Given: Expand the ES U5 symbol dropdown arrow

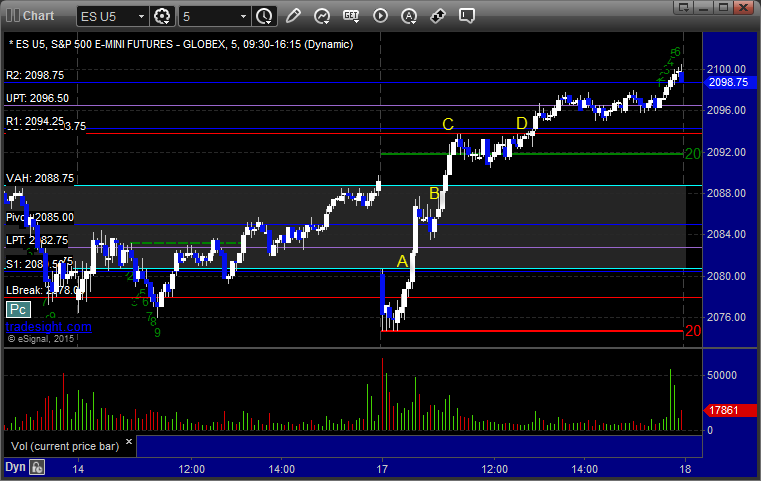Looking at the screenshot, I should click(141, 17).
